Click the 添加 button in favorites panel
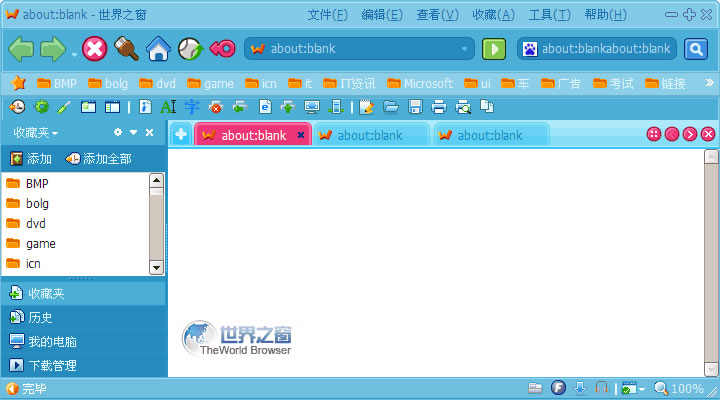This screenshot has height=400, width=720. [x=31, y=159]
